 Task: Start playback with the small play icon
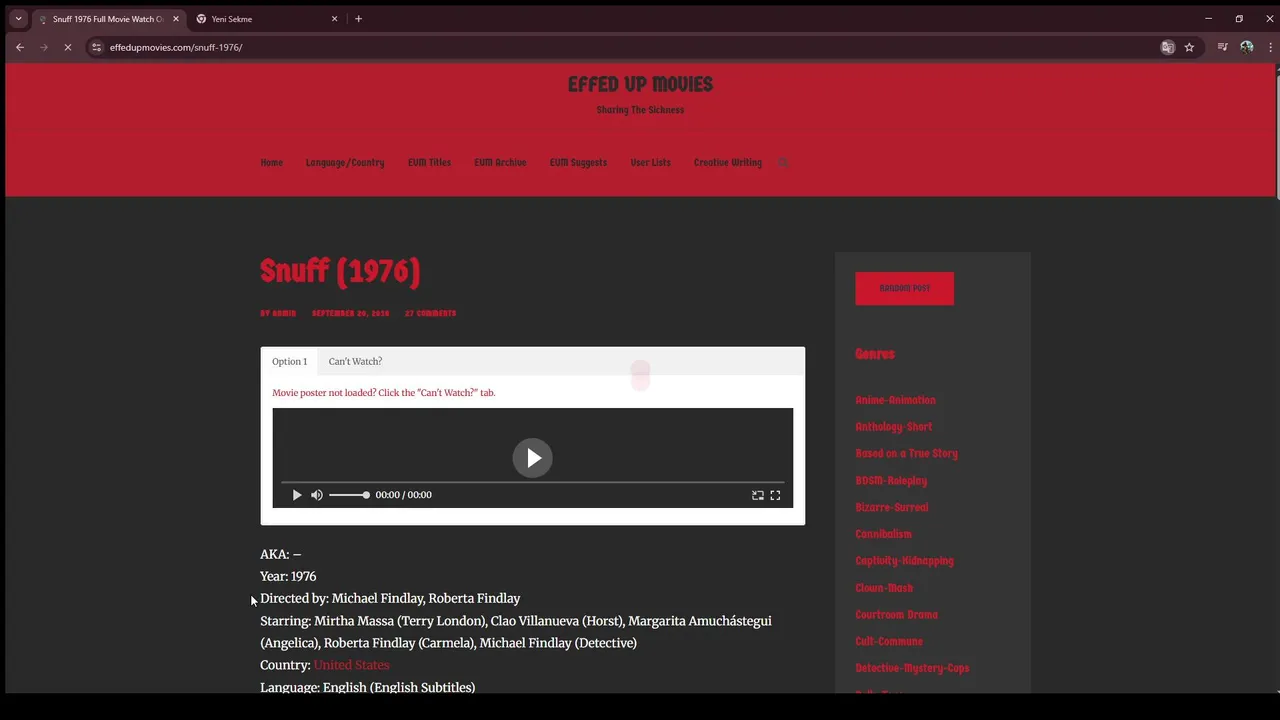click(297, 495)
